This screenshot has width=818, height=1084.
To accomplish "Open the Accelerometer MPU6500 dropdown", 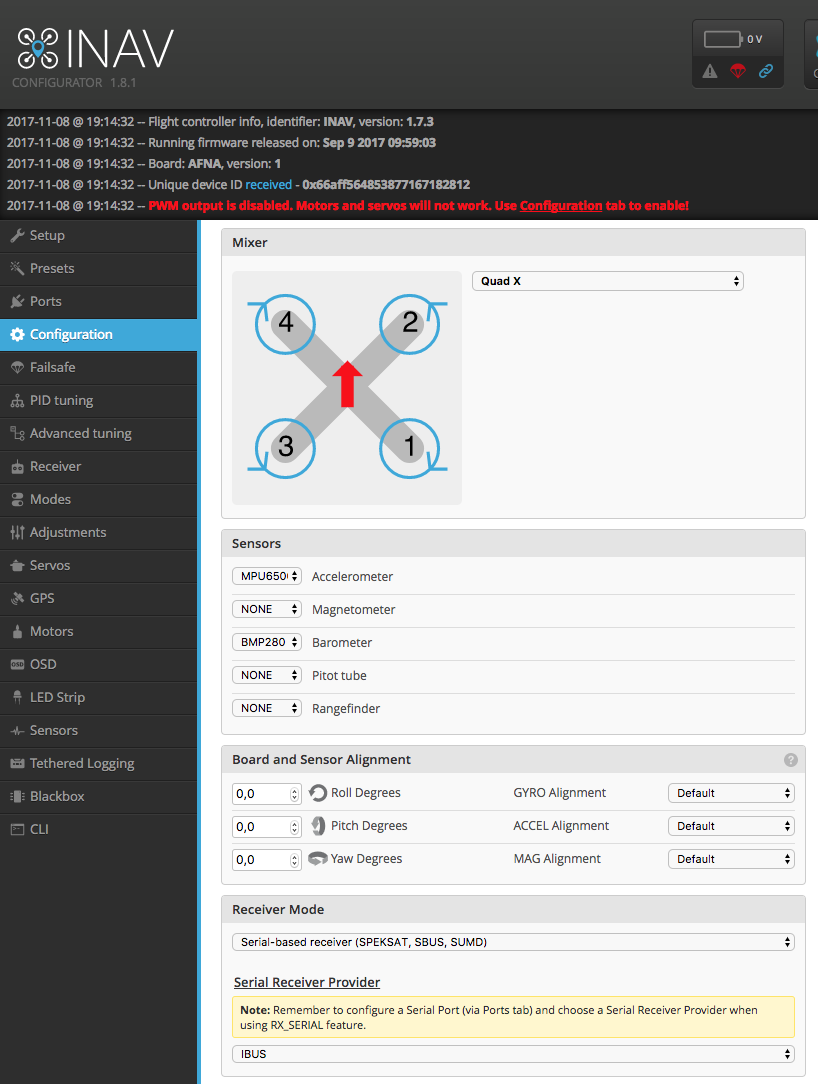I will tap(267, 576).
